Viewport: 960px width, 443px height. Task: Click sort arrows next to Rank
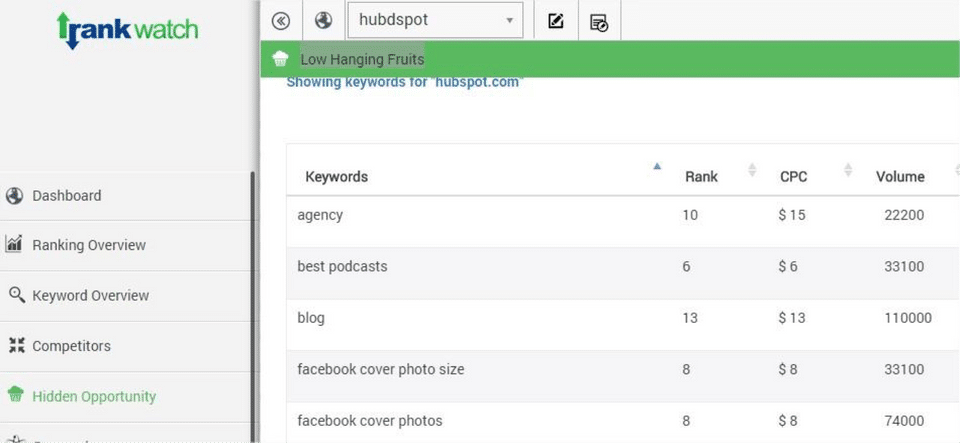pos(752,171)
